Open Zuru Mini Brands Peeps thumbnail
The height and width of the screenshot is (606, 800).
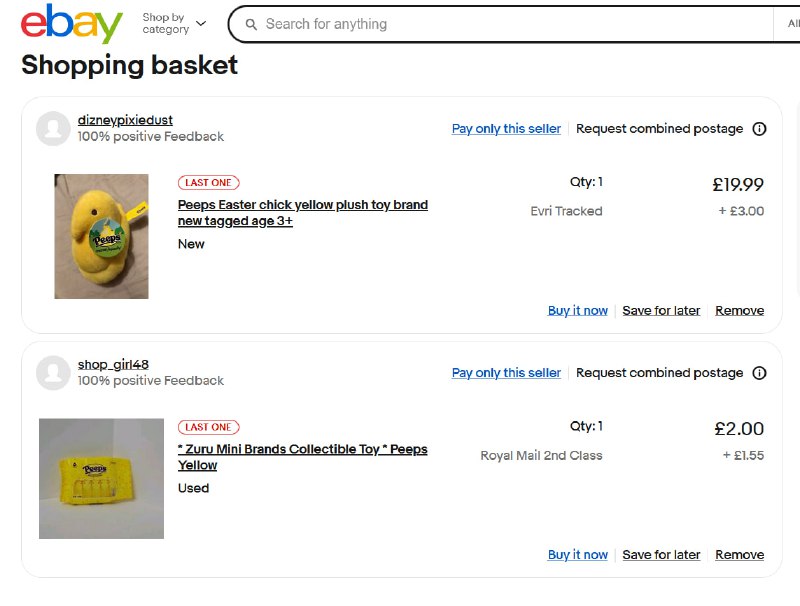tap(102, 478)
